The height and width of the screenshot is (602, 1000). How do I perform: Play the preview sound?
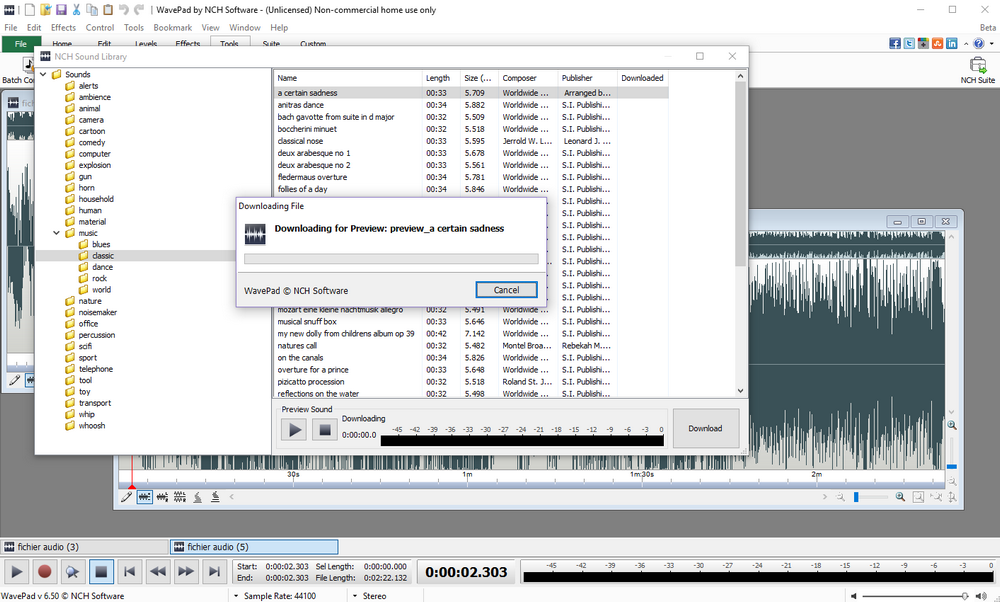(x=294, y=429)
